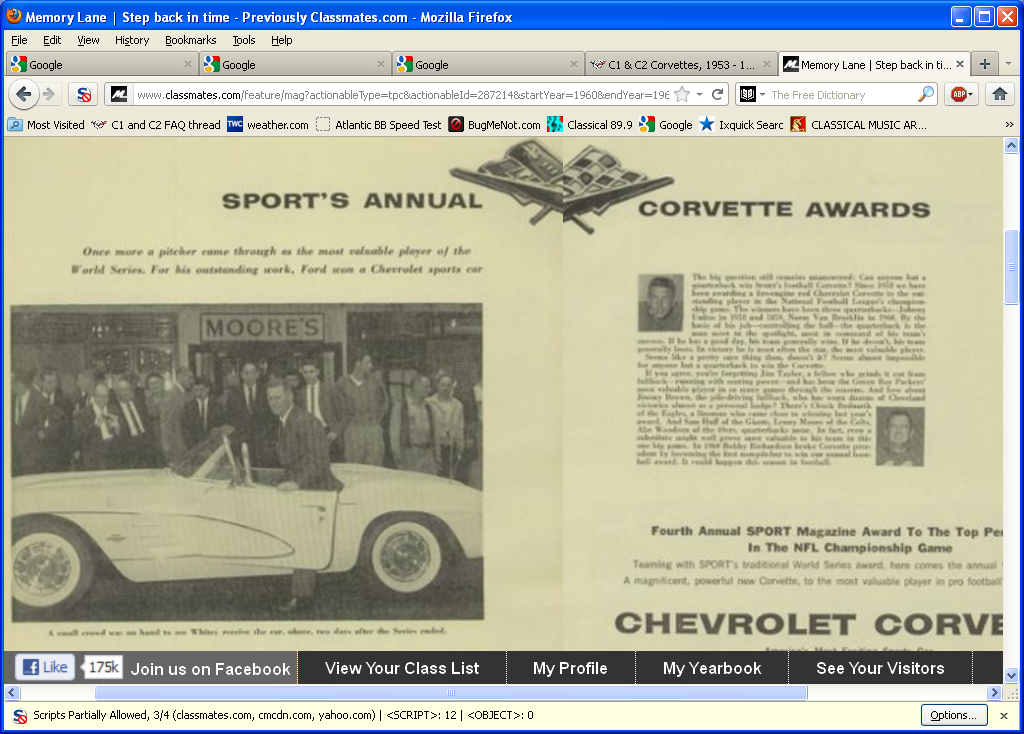The height and width of the screenshot is (734, 1024).
Task: Bookmark this page with the star icon
Action: pos(682,95)
